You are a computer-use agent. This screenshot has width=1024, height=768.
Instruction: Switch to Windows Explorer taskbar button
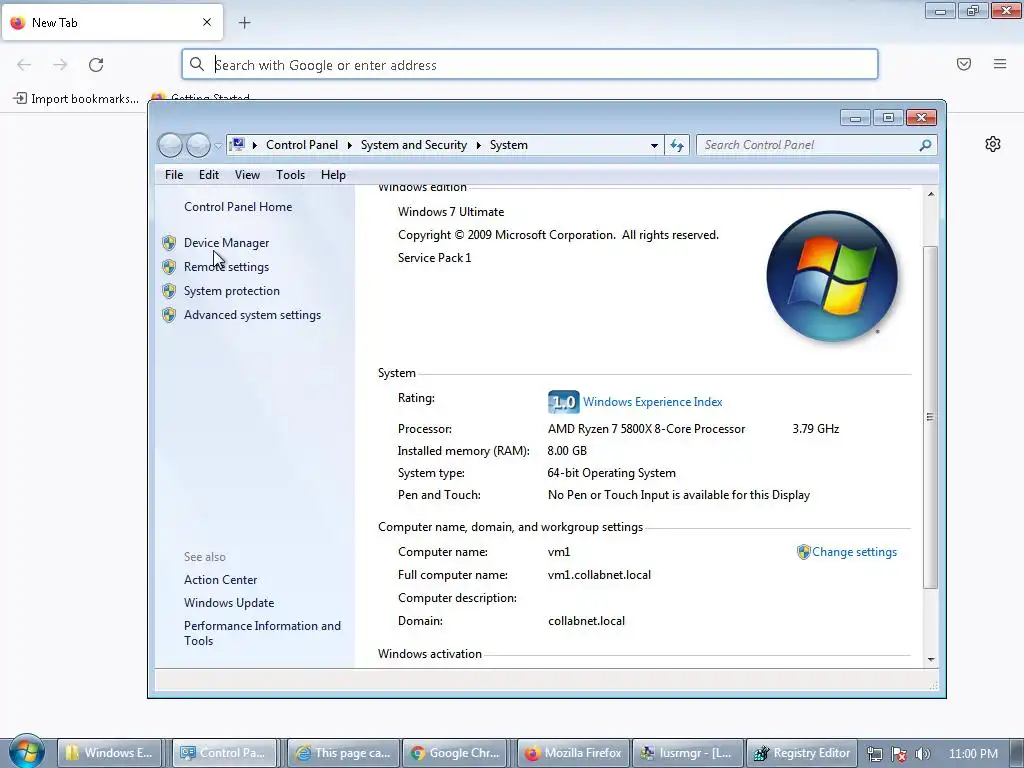[x=110, y=753]
